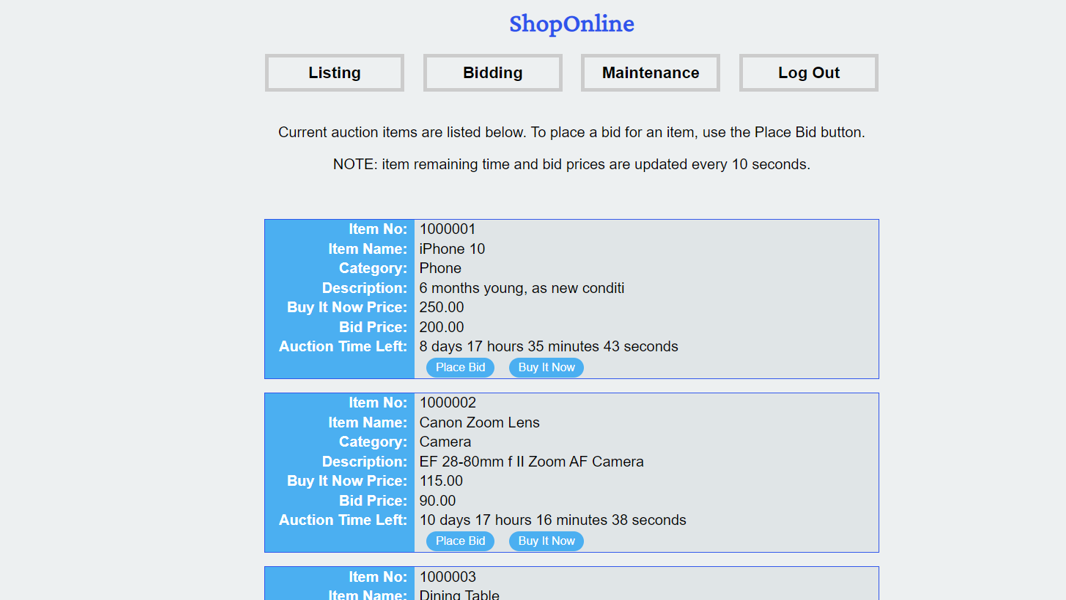This screenshot has width=1066, height=600.
Task: Place a bid on the Canon Zoom Lens
Action: click(460, 540)
